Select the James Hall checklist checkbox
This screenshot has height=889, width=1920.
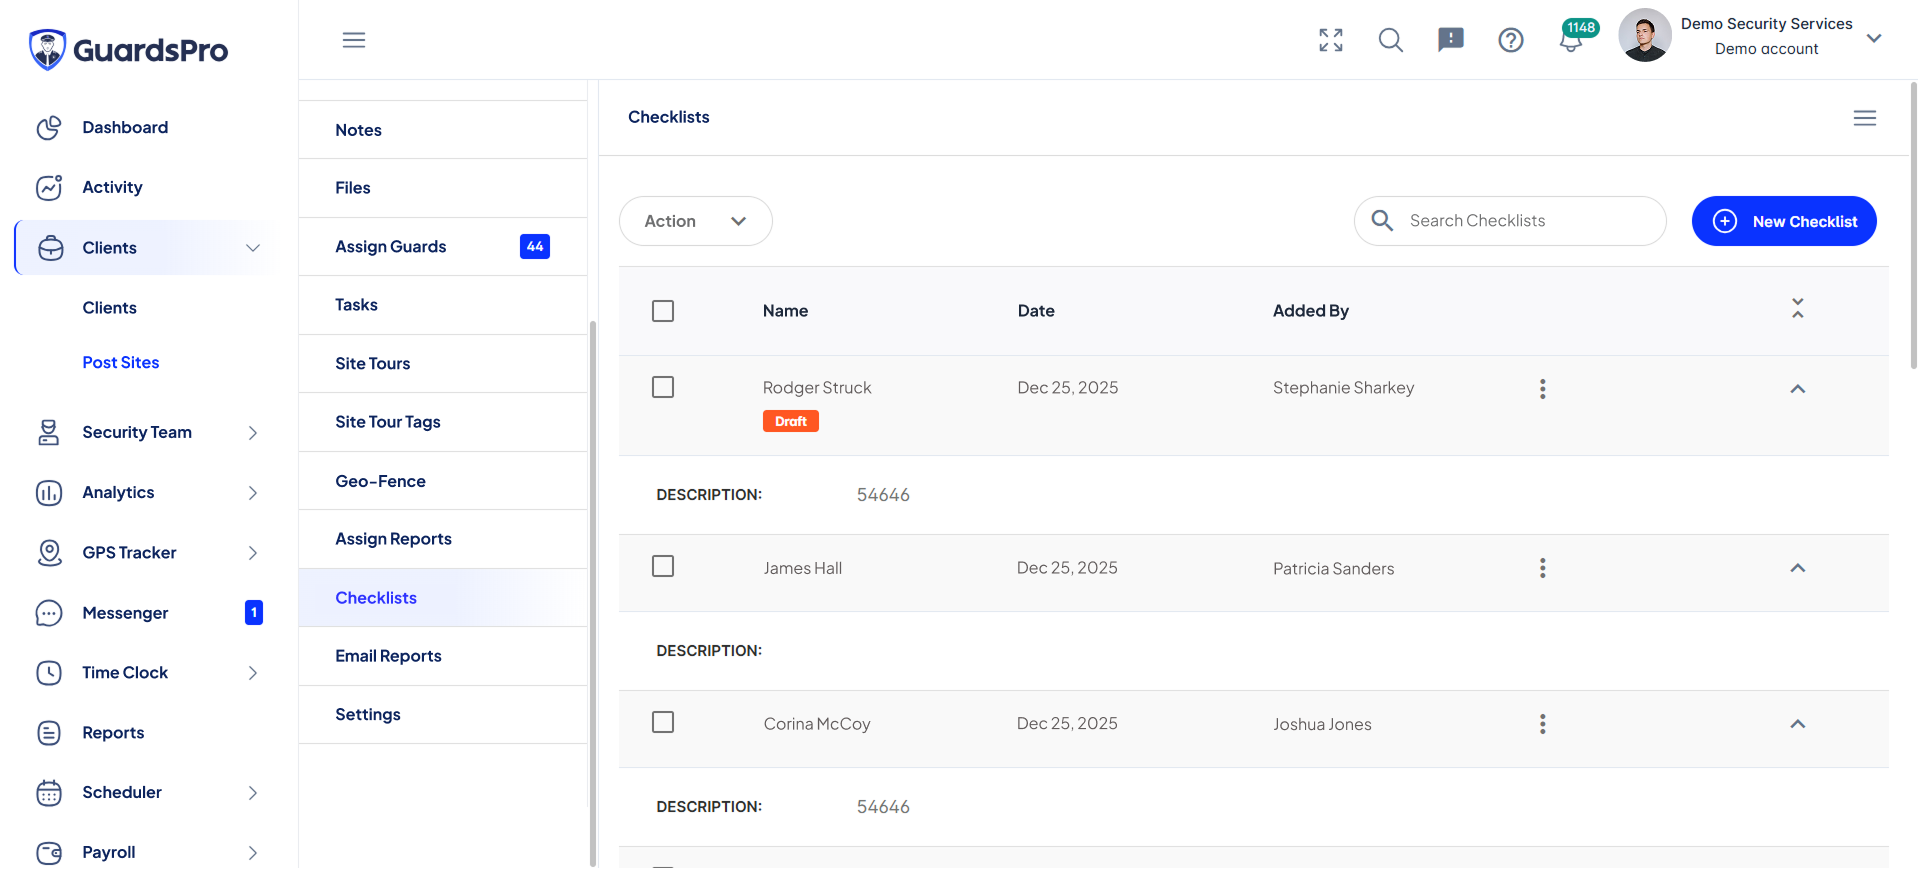pos(663,567)
